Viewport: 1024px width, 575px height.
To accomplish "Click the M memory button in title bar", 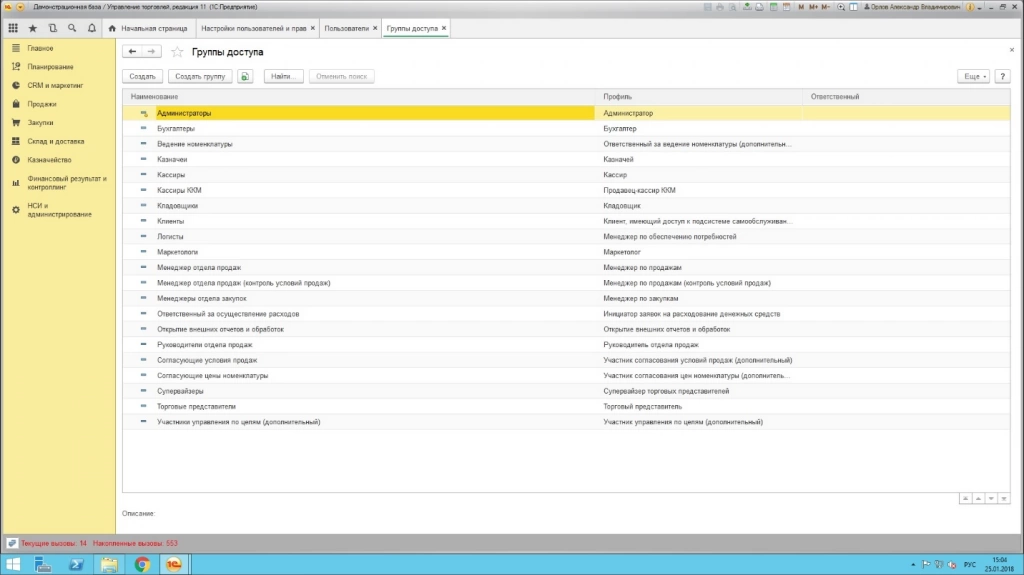I will [801, 7].
